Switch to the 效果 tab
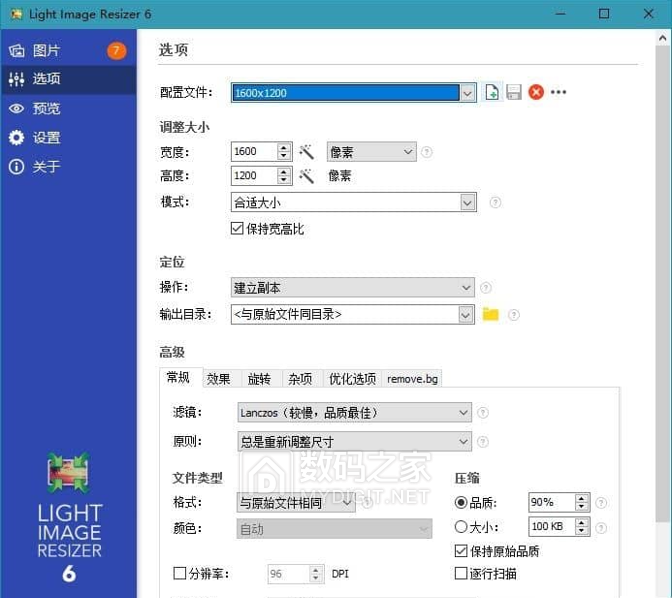Image resolution: width=672 pixels, height=598 pixels. (x=218, y=379)
